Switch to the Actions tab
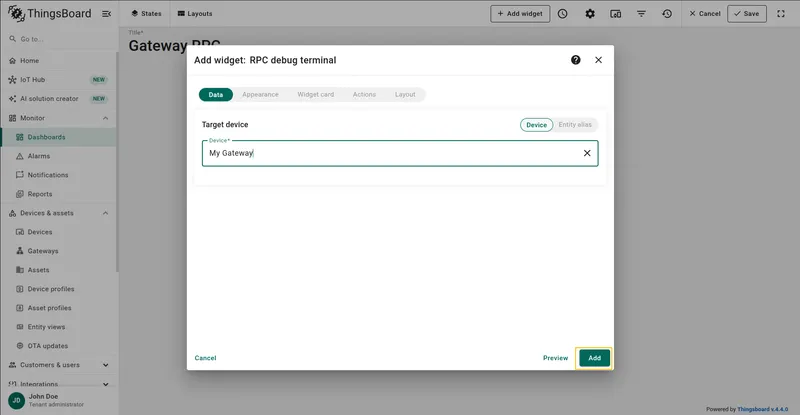This screenshot has height=415, width=800. tap(364, 94)
